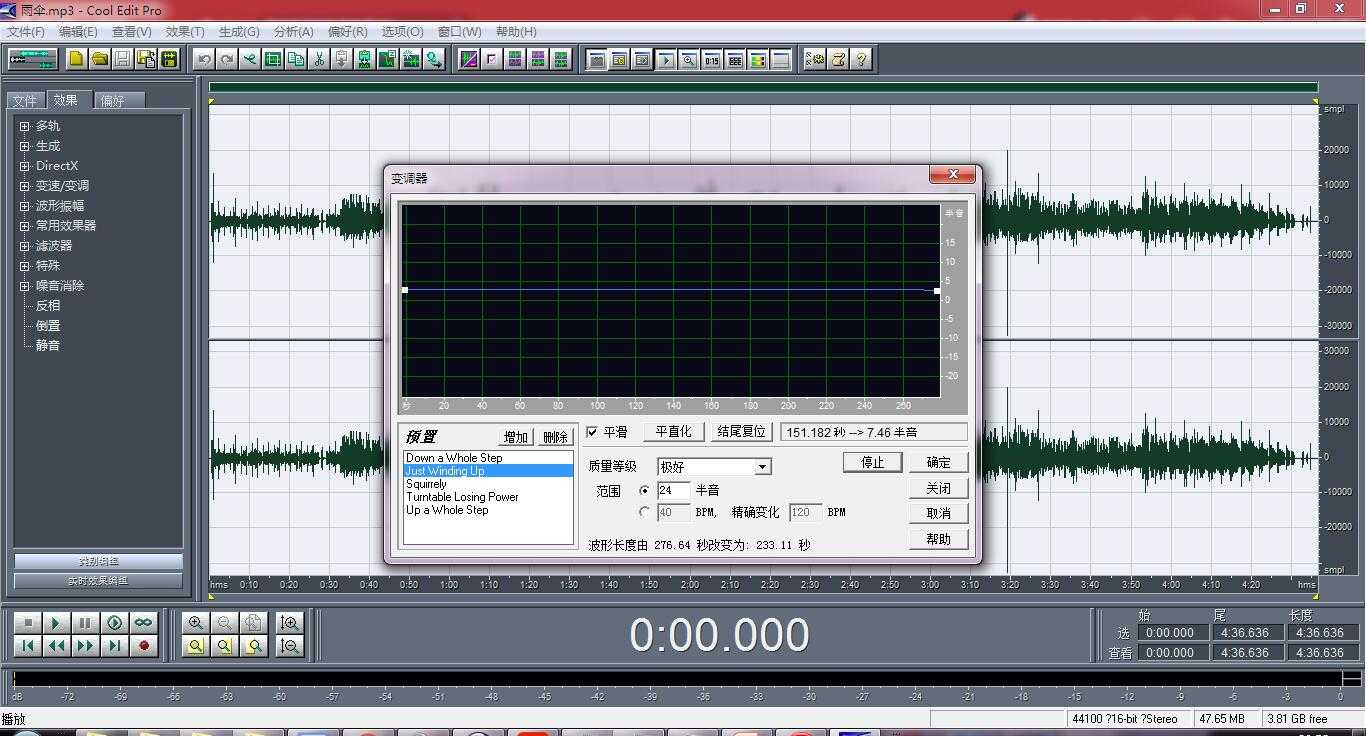Click the Zoom to Selection yellow magnifier

coord(196,646)
